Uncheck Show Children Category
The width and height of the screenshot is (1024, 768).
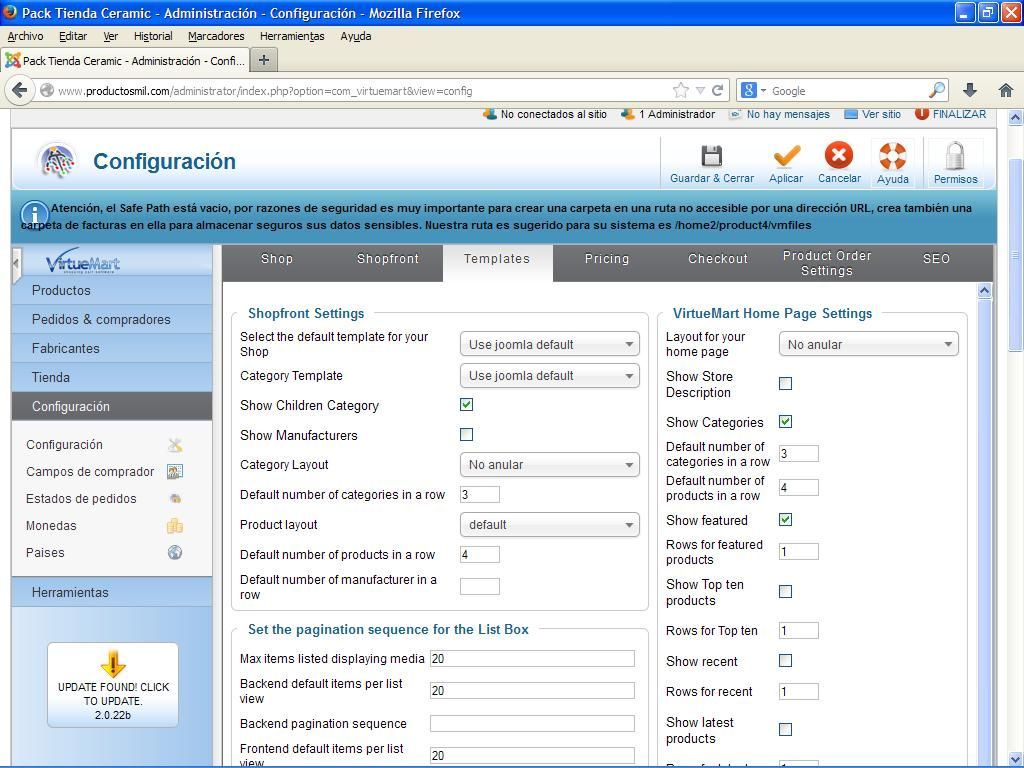[x=466, y=405]
